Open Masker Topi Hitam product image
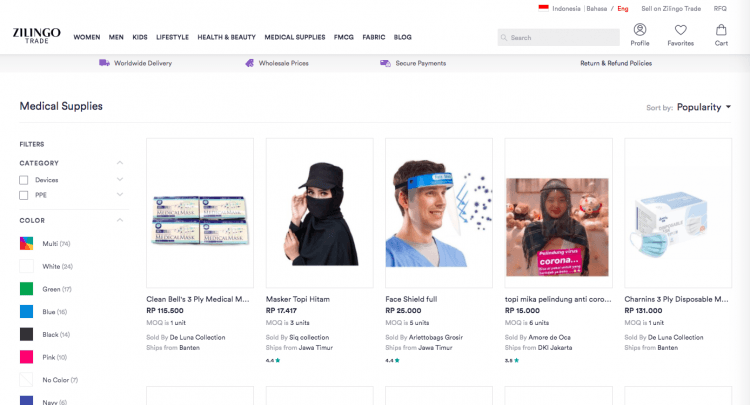The height and width of the screenshot is (405, 750). [320, 213]
